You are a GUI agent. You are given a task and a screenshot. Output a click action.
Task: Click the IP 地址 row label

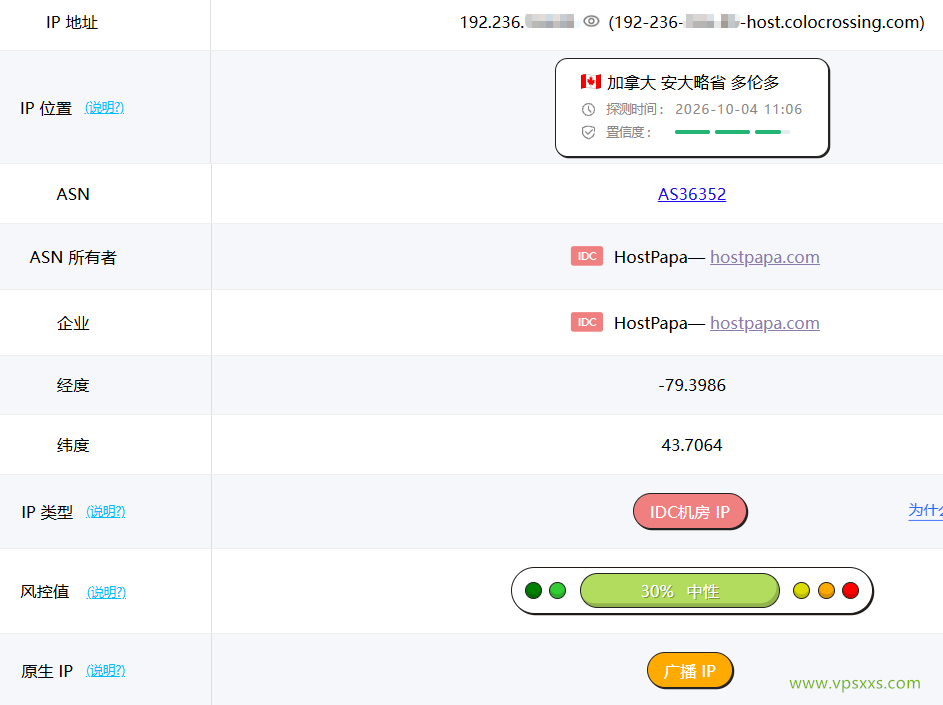tap(72, 22)
